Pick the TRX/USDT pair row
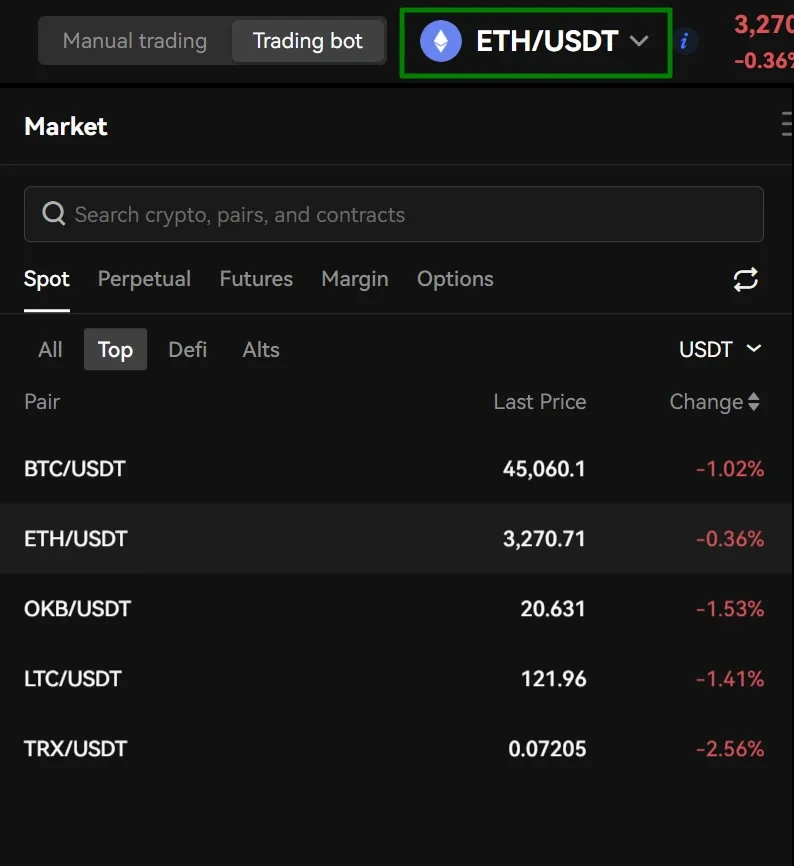 pos(397,749)
